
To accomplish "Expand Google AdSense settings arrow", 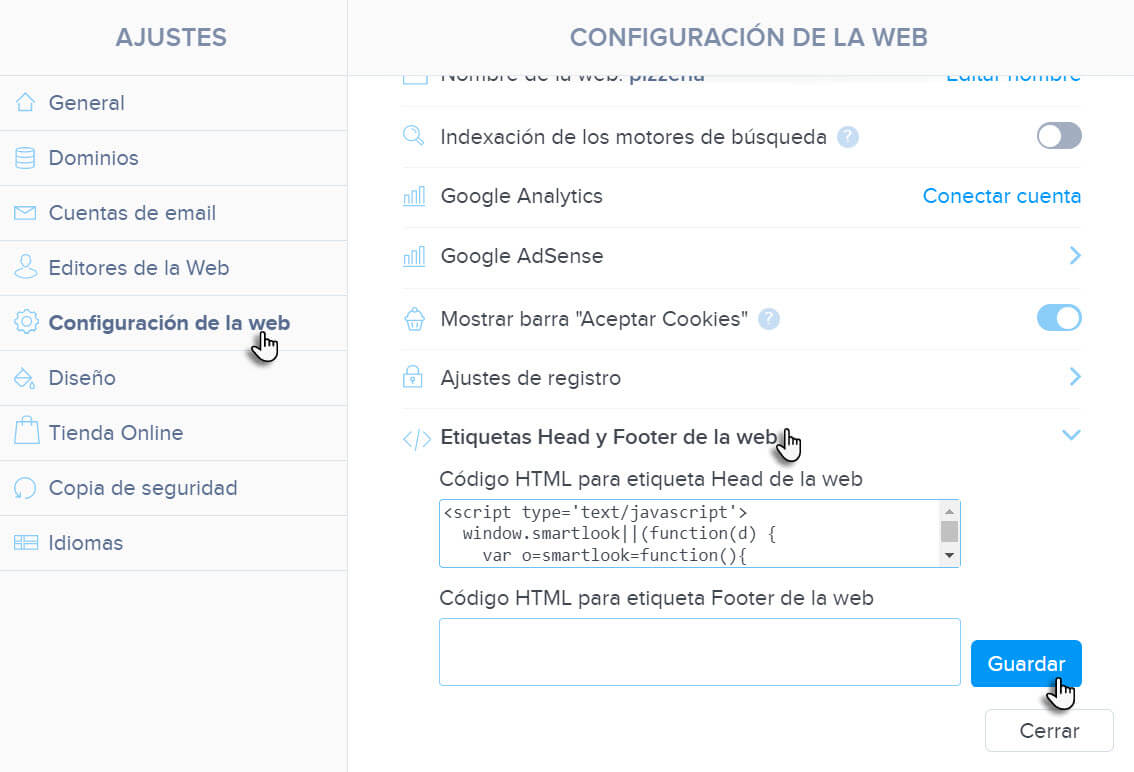I will point(1075,256).
